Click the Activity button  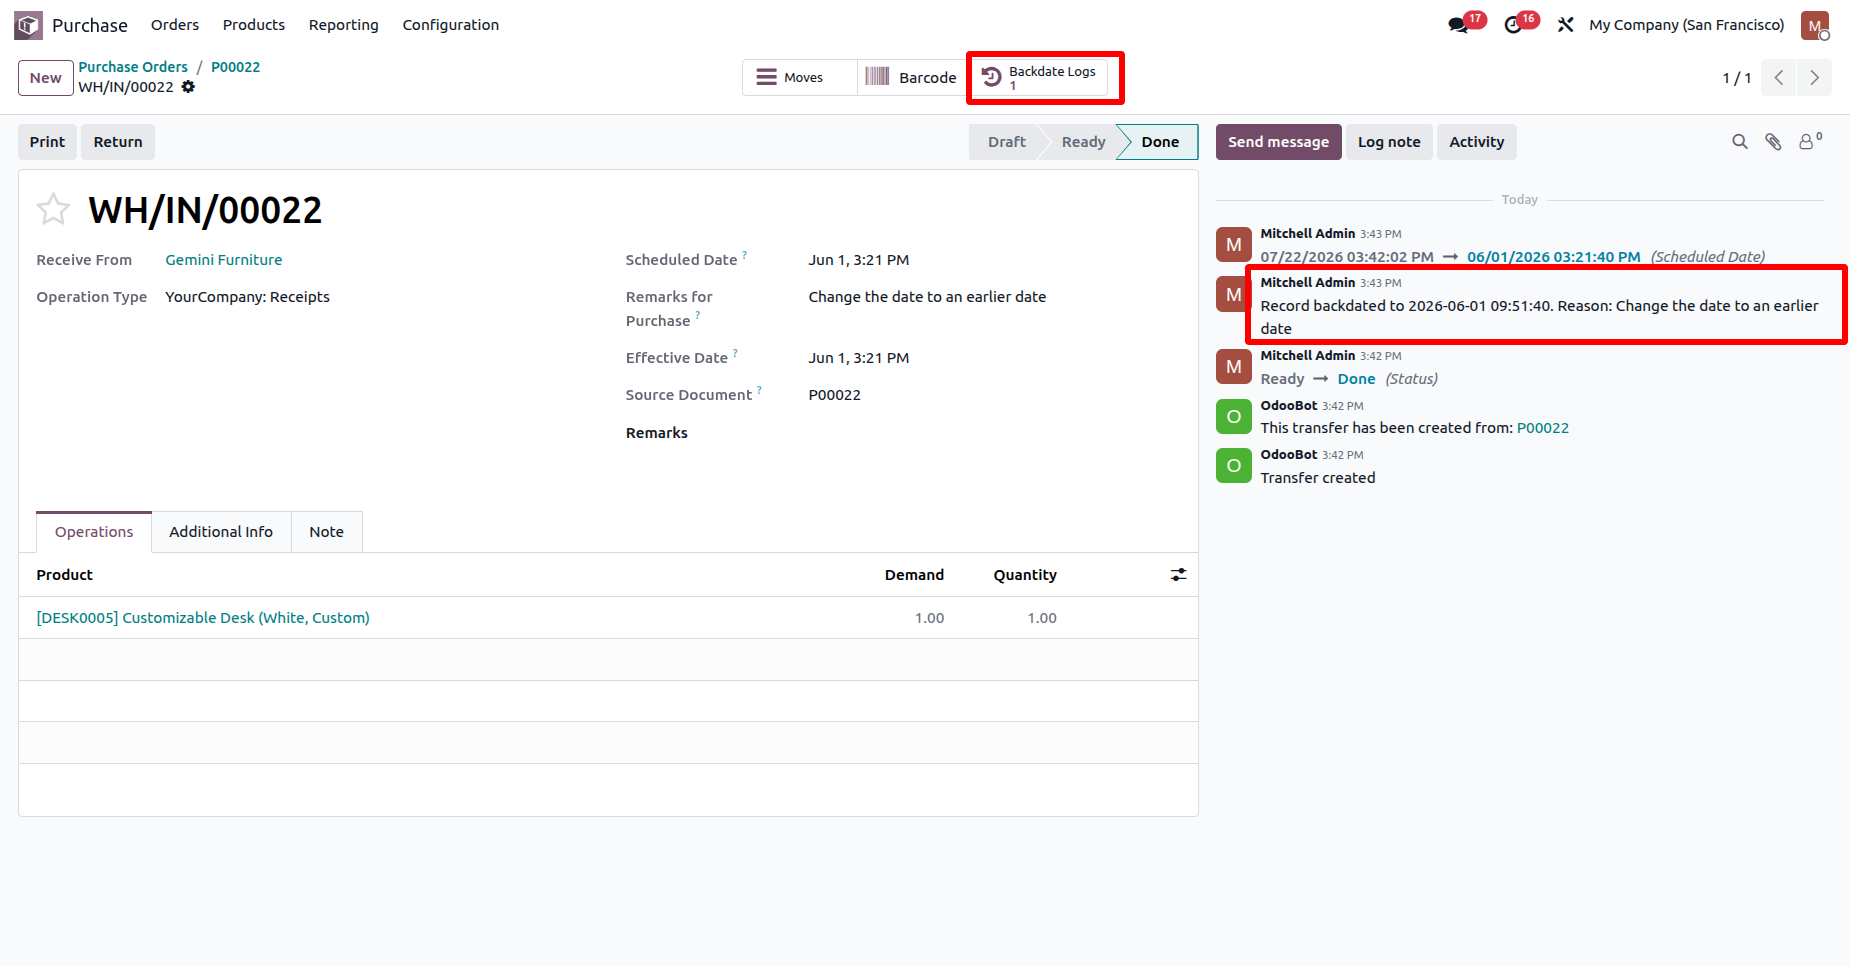pos(1476,142)
